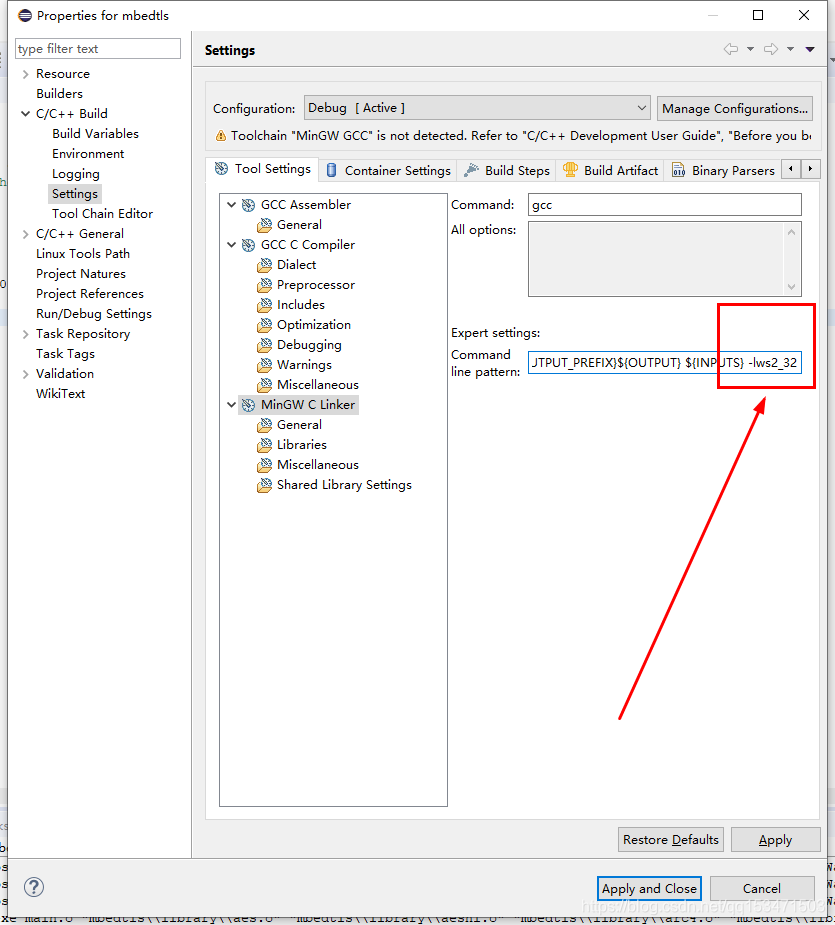Open the Configuration dropdown
The image size is (835, 925).
click(x=477, y=109)
